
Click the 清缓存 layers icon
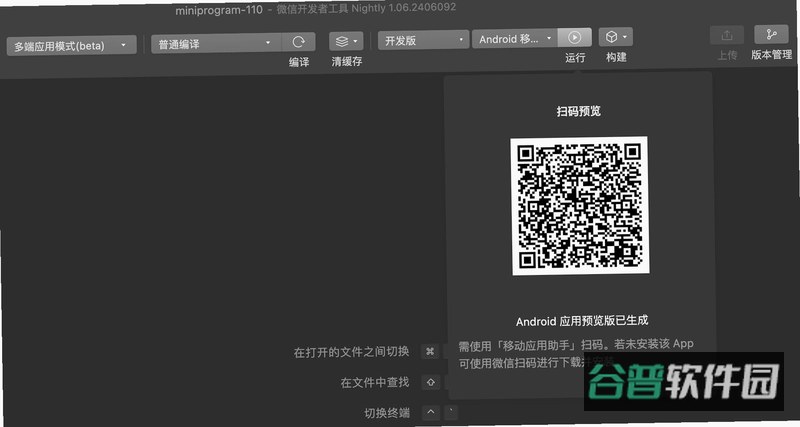(x=342, y=41)
